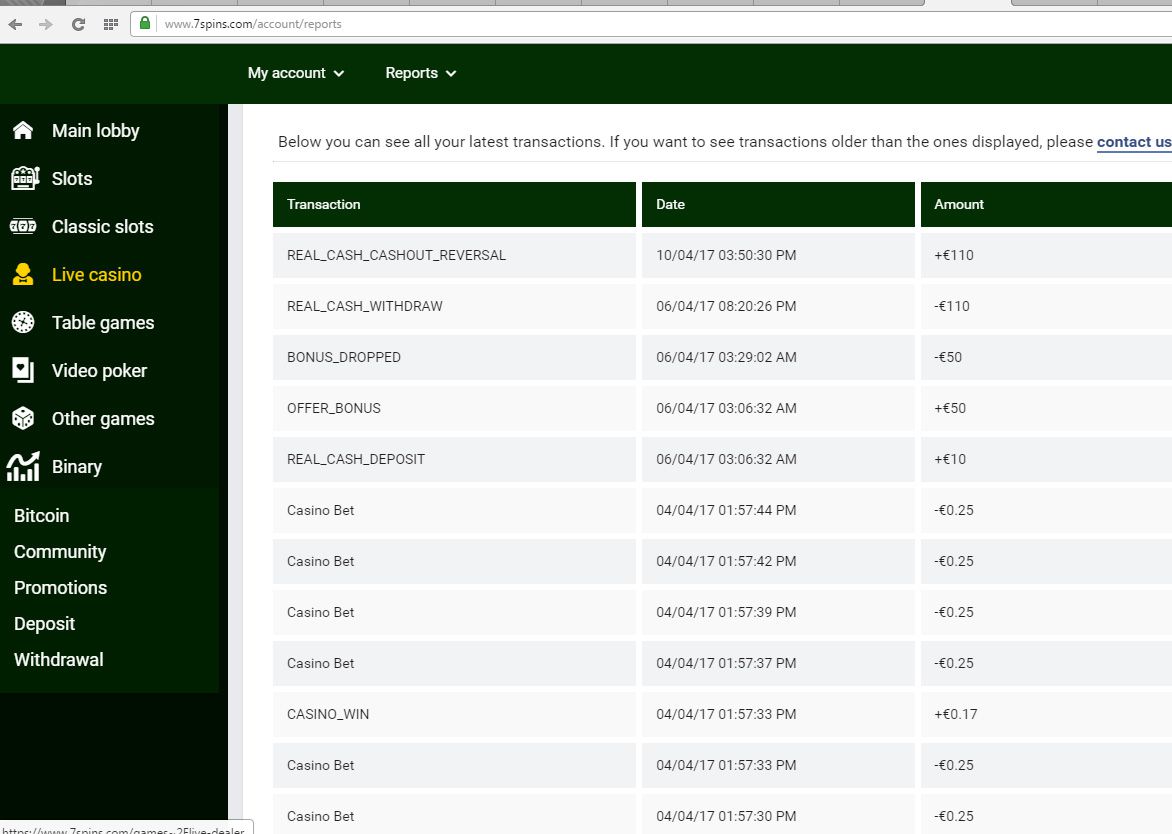The width and height of the screenshot is (1172, 834).
Task: Open Classic slots section
Action: pyautogui.click(x=102, y=226)
